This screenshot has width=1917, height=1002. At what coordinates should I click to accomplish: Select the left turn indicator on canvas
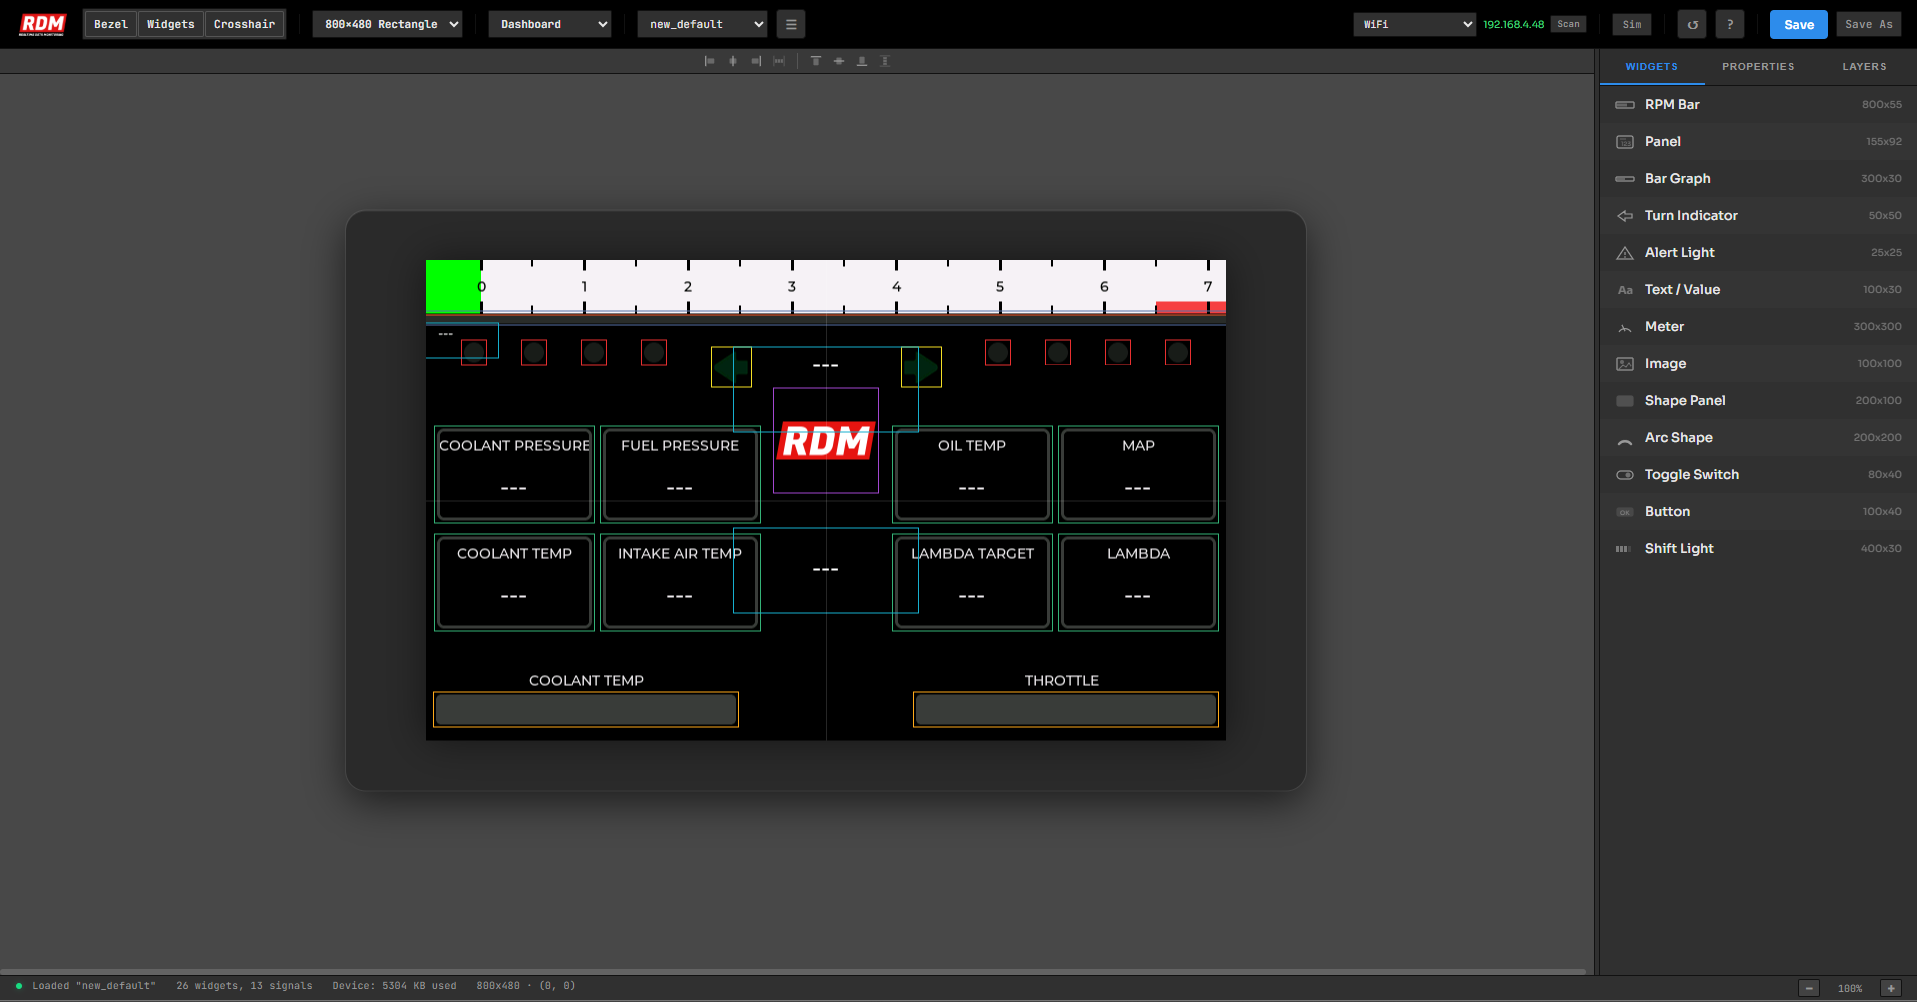[731, 367]
